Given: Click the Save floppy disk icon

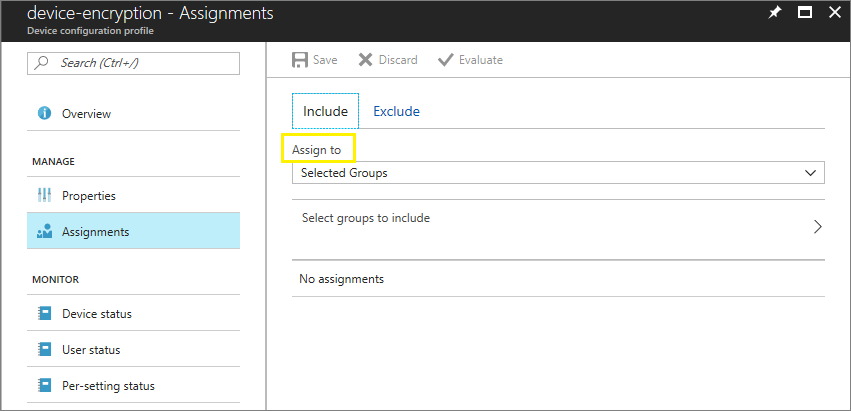Looking at the screenshot, I should (300, 60).
